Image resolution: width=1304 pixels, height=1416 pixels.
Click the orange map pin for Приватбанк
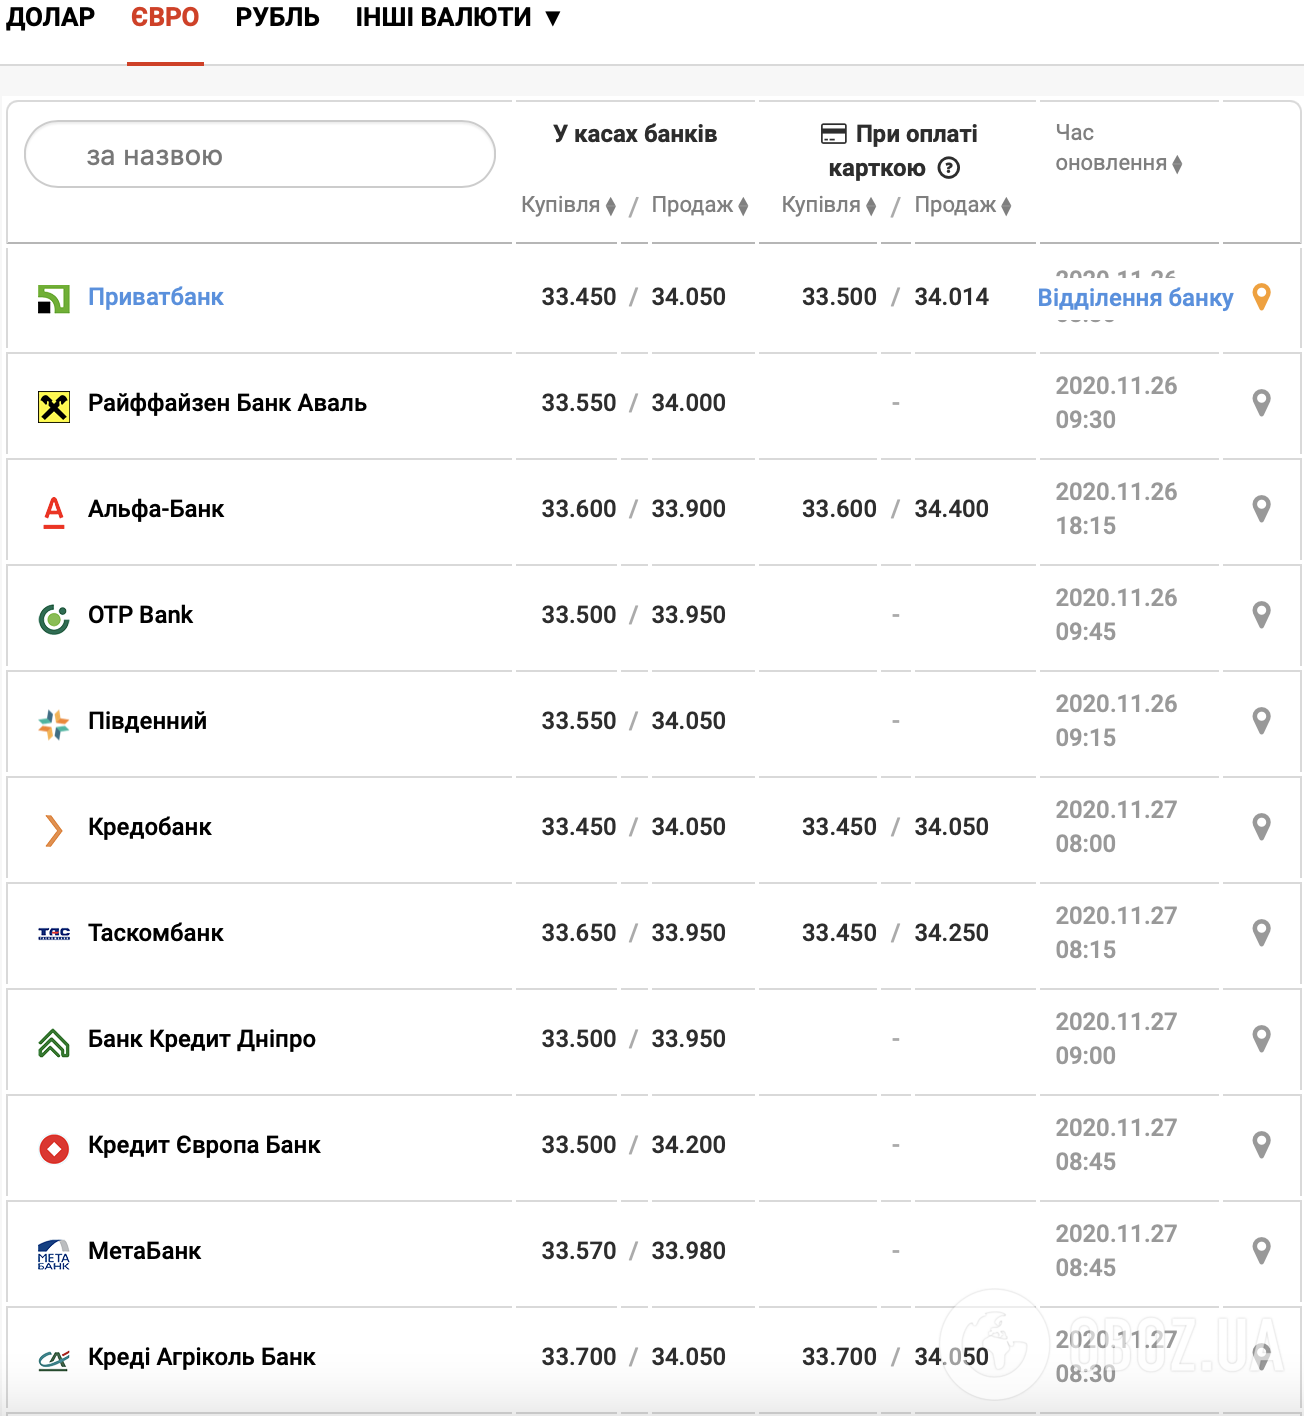1262,297
